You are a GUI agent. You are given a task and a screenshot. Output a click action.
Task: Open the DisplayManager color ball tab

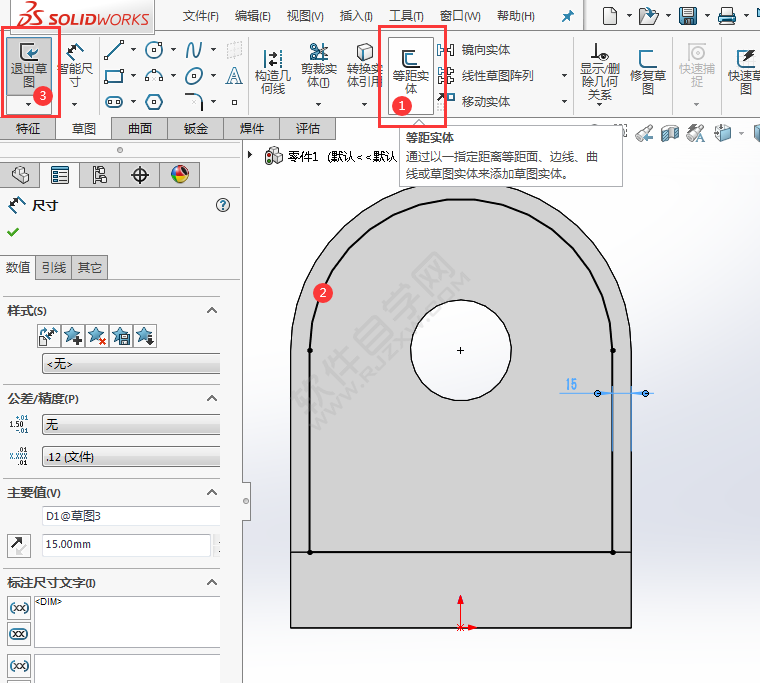(x=180, y=175)
